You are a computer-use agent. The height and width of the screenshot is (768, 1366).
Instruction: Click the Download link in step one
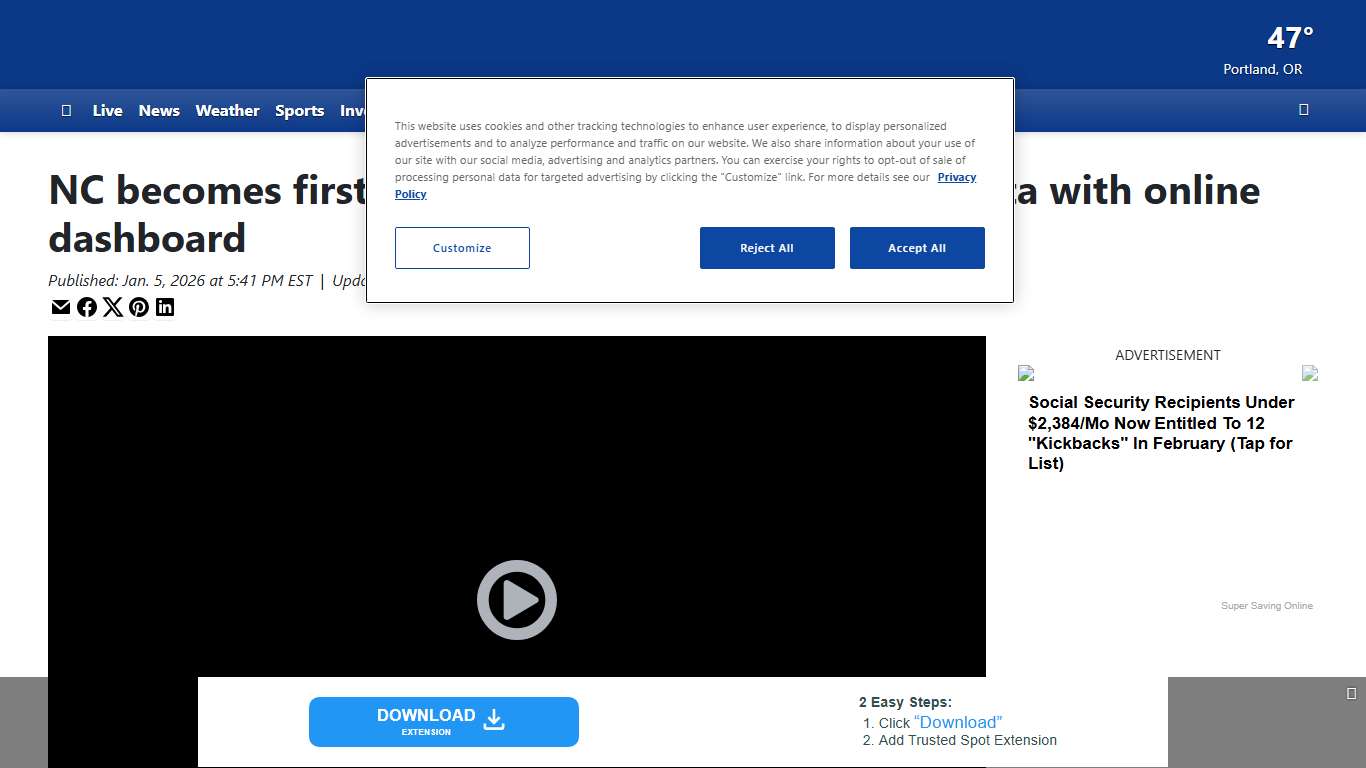958,722
